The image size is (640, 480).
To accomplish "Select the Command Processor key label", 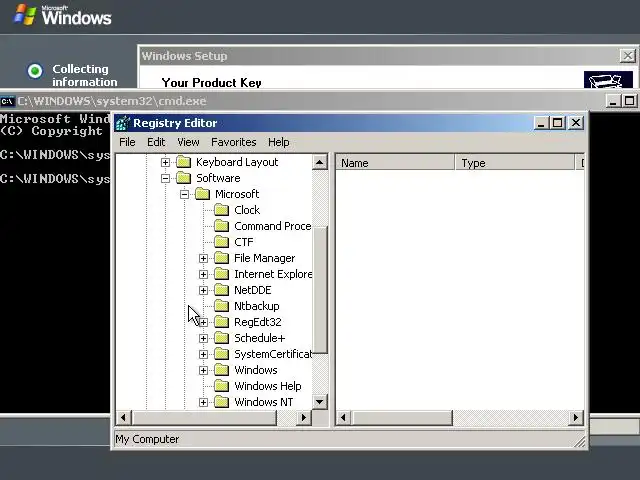I will pos(272,226).
